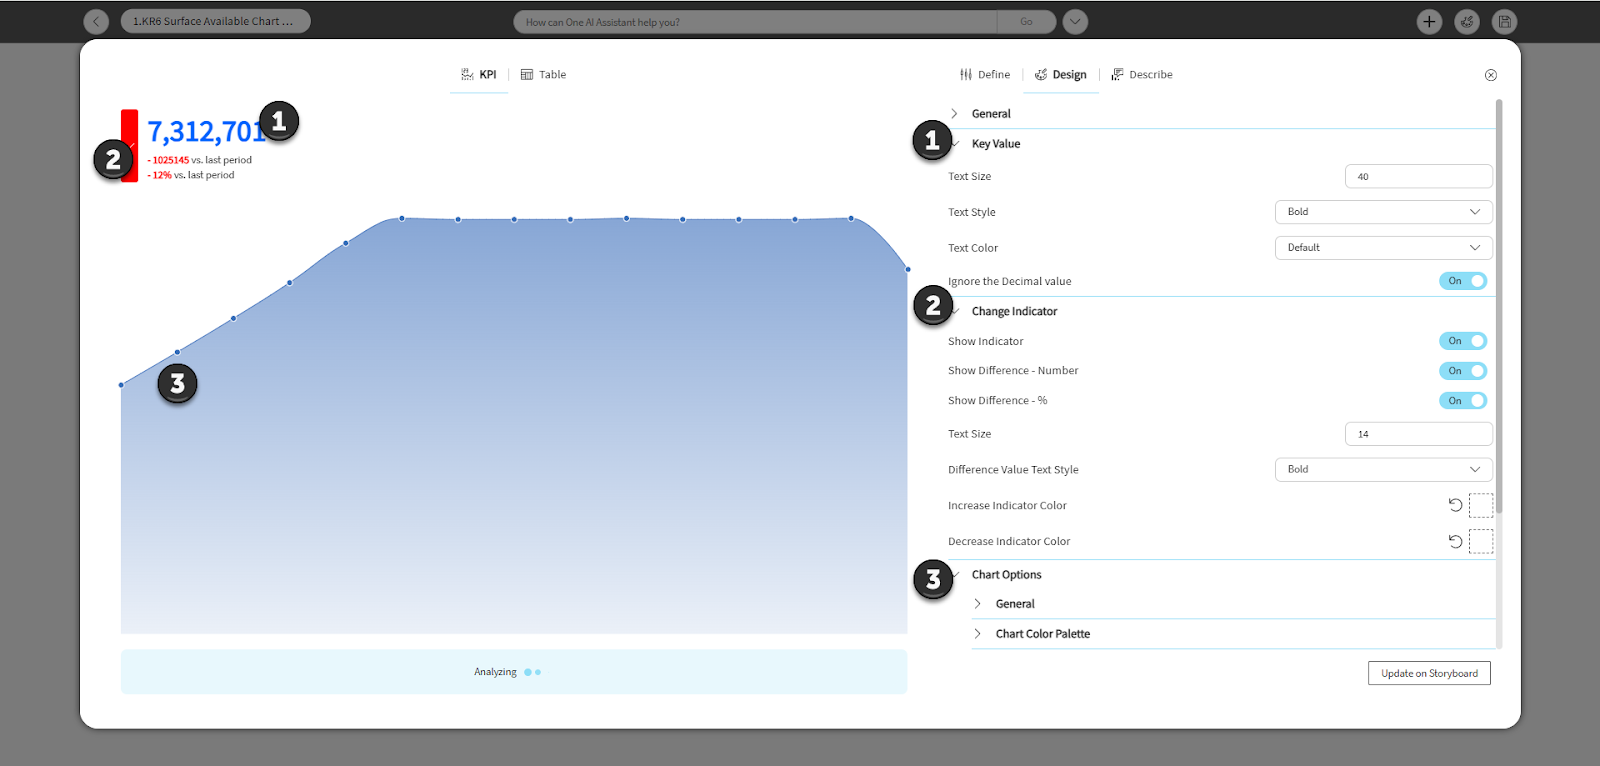Open the Text Style dropdown under Key Value
Image resolution: width=1600 pixels, height=766 pixels.
1383,212
